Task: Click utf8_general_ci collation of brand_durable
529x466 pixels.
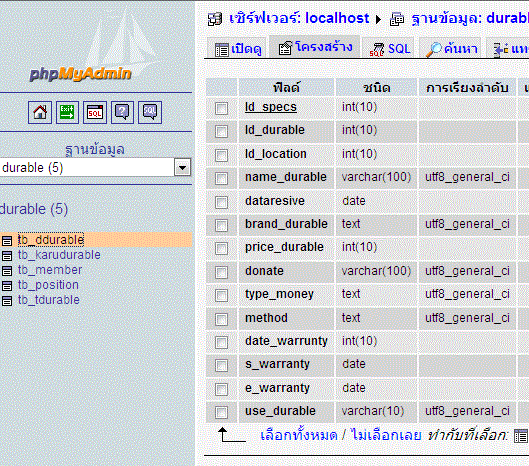Action: click(467, 224)
